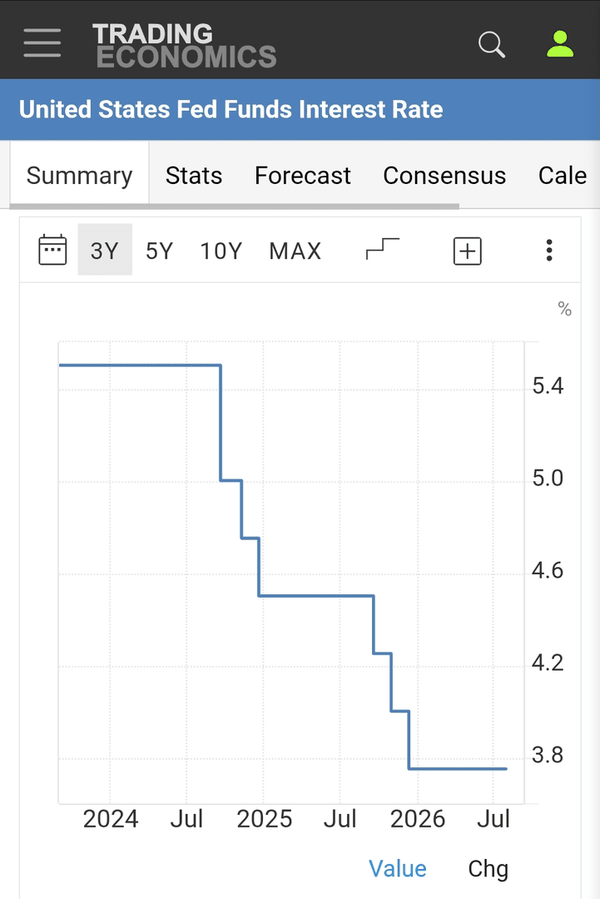Switch to the Stats tab

point(194,175)
